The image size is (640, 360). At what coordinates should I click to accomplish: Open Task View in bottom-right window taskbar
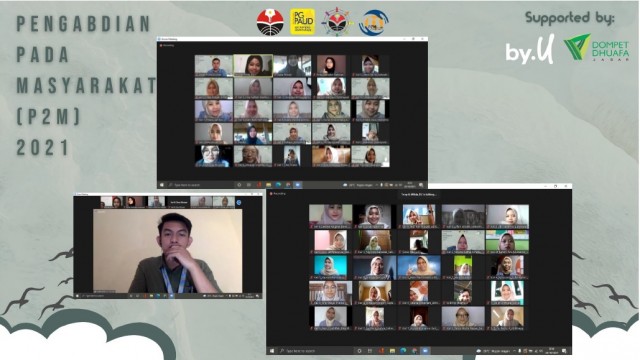(370, 351)
